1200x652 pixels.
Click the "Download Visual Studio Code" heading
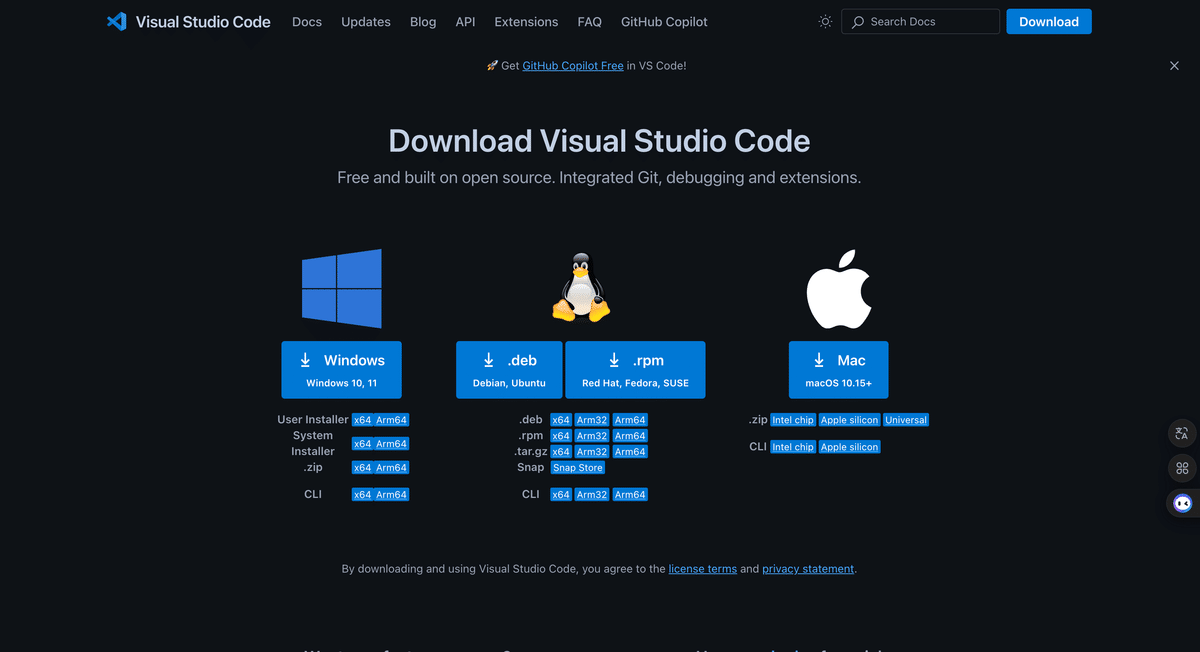tap(599, 140)
